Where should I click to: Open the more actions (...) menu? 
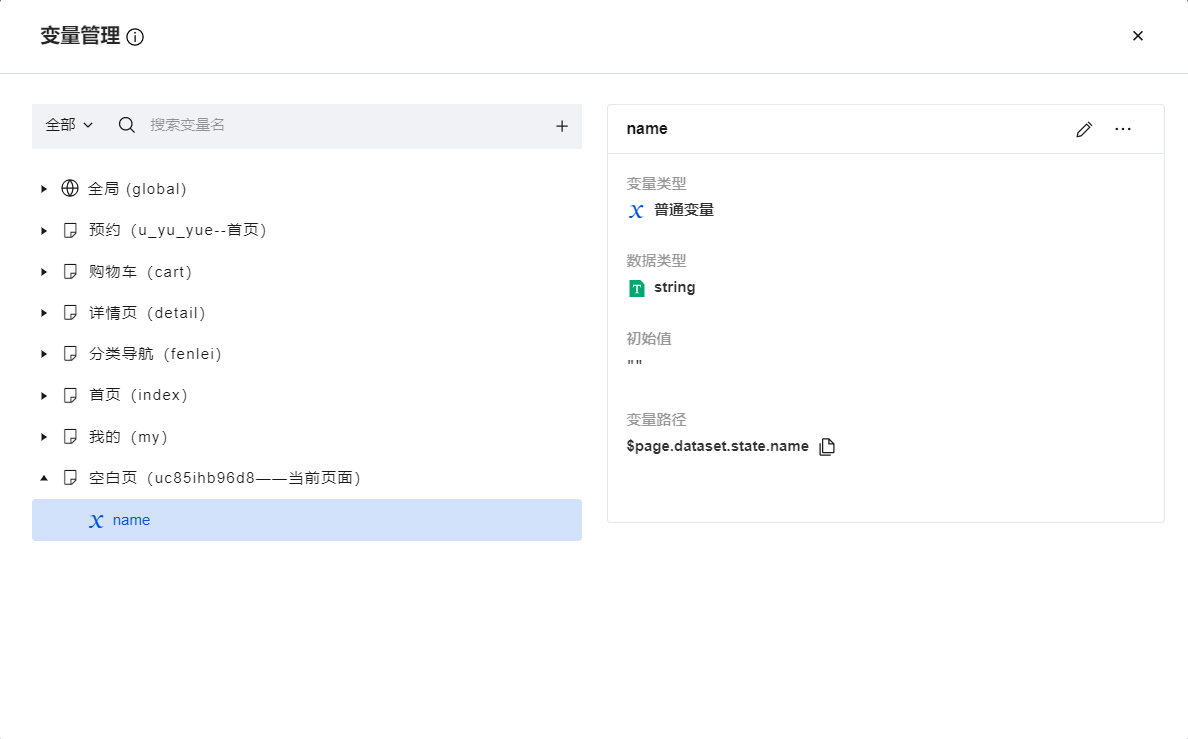point(1122,129)
